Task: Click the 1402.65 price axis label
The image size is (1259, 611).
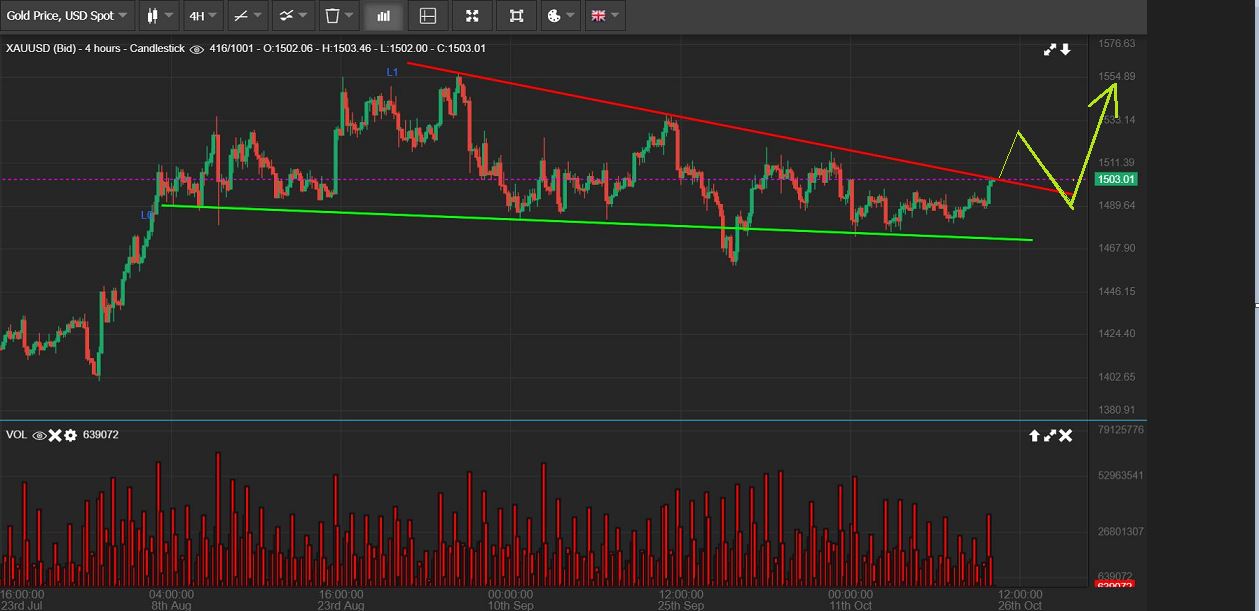Action: coord(1116,377)
